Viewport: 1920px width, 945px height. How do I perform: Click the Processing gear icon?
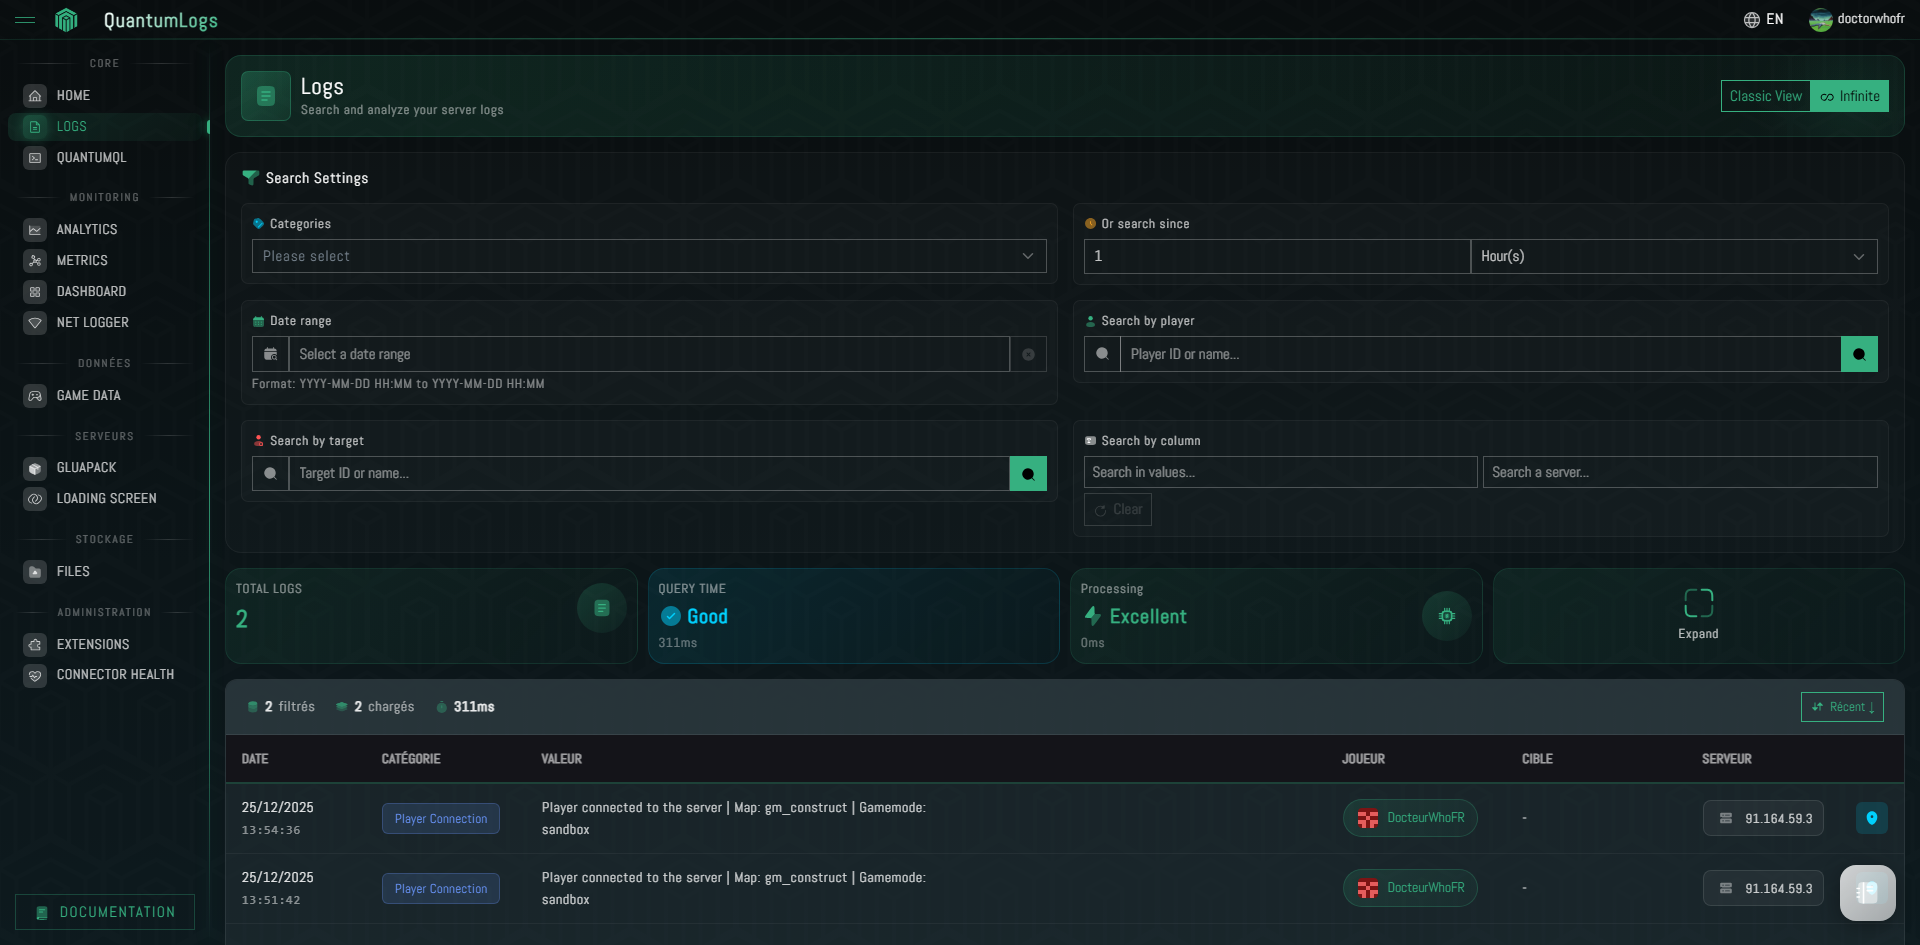click(x=1446, y=616)
